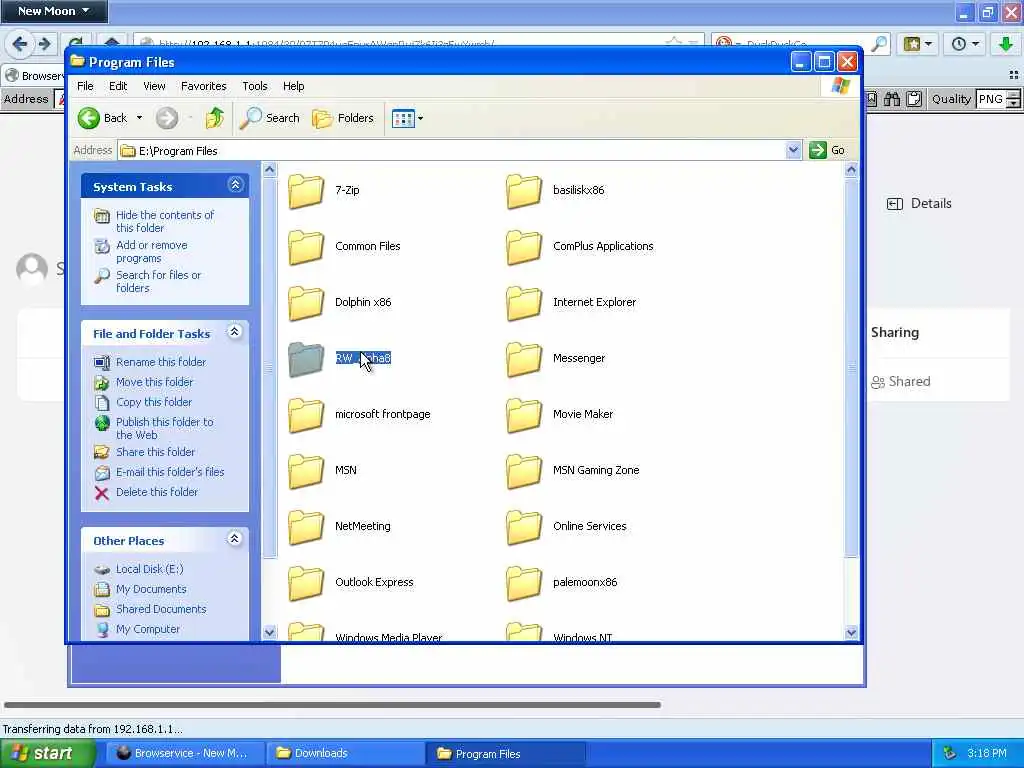Open the New Moon application menu

pos(54,11)
